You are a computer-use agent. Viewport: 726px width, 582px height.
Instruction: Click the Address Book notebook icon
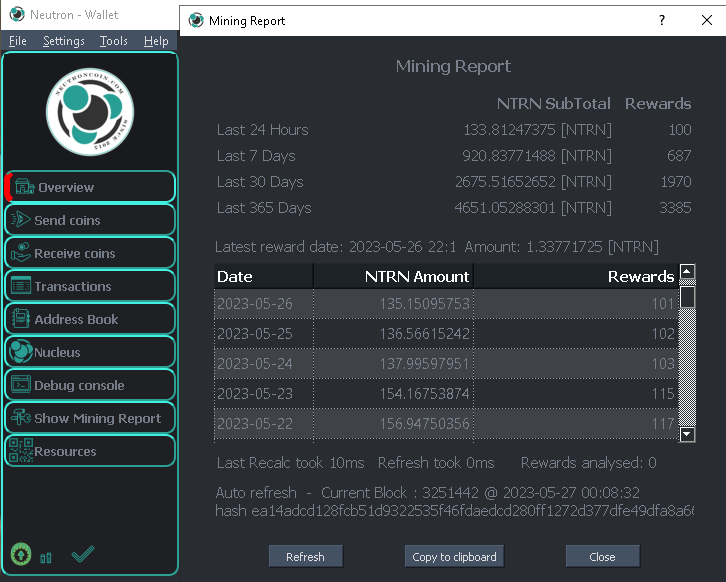tap(21, 319)
